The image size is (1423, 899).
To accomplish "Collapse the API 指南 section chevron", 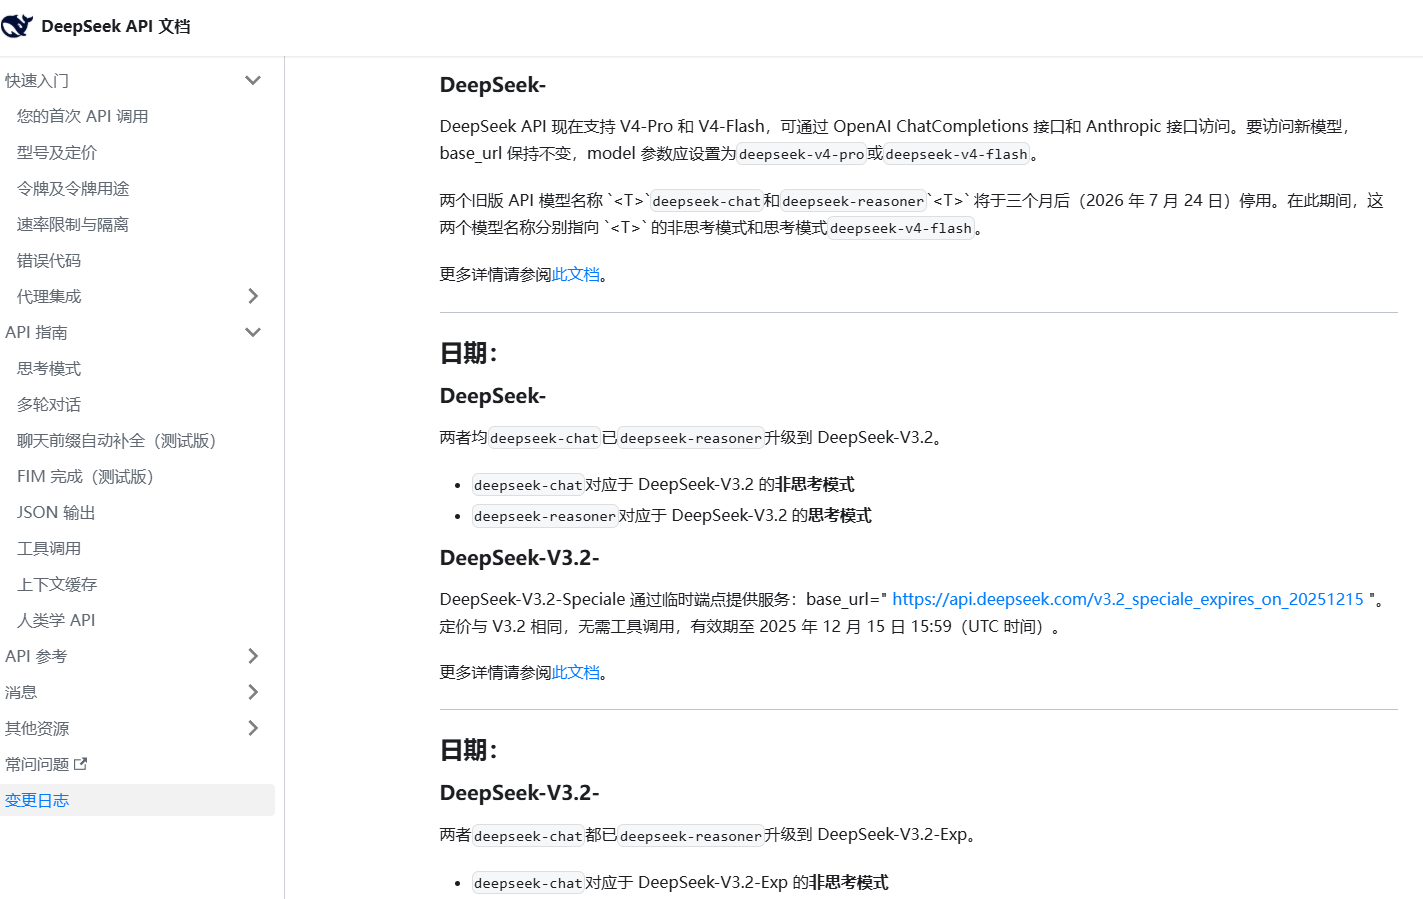I will pos(253,332).
